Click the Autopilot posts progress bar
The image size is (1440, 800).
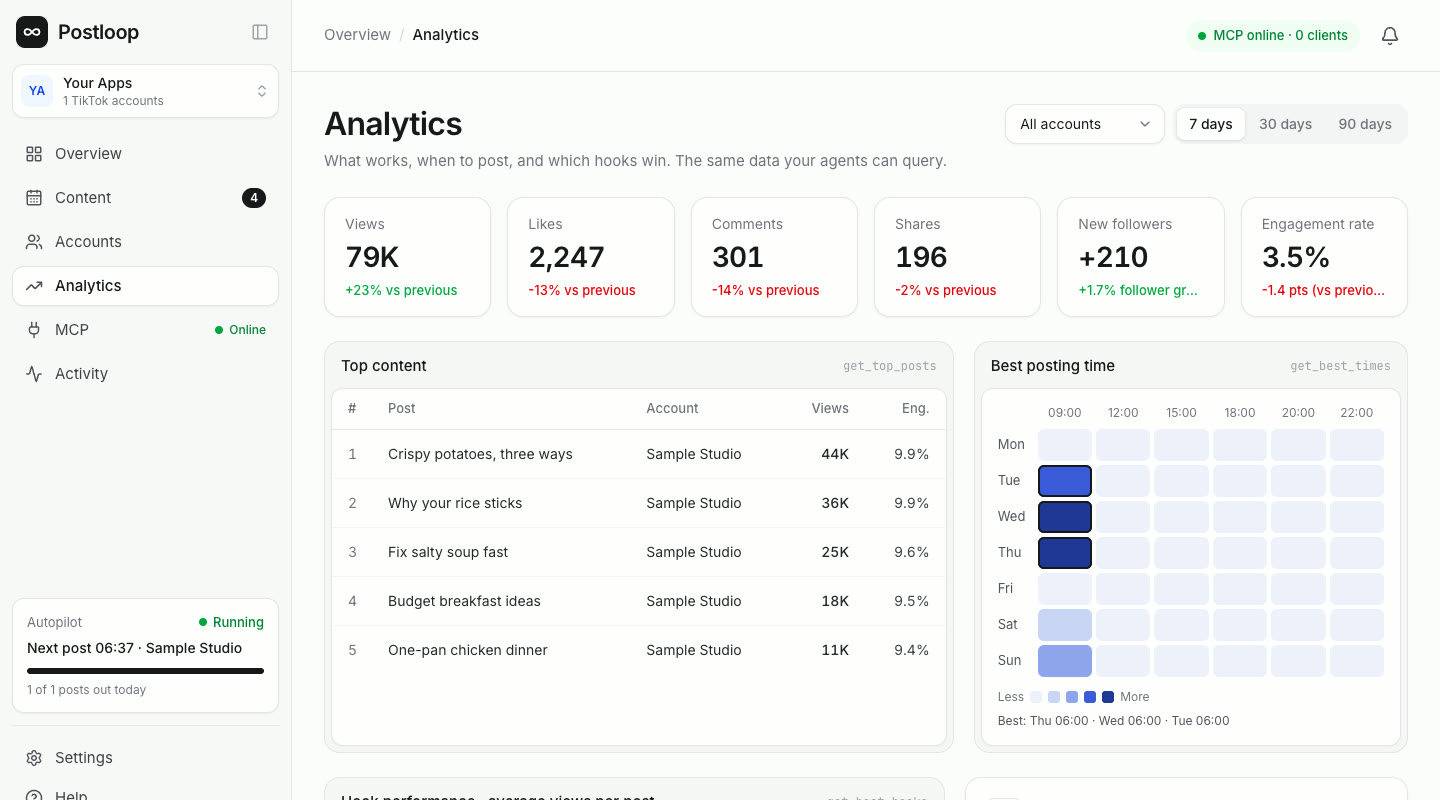pyautogui.click(x=145, y=671)
